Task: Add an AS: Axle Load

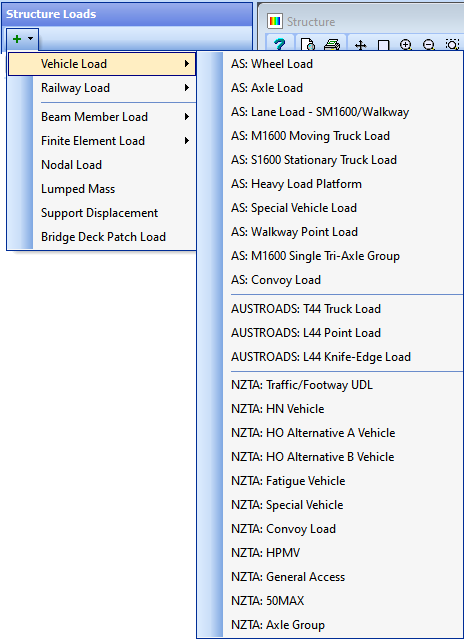Action: (x=330, y=88)
